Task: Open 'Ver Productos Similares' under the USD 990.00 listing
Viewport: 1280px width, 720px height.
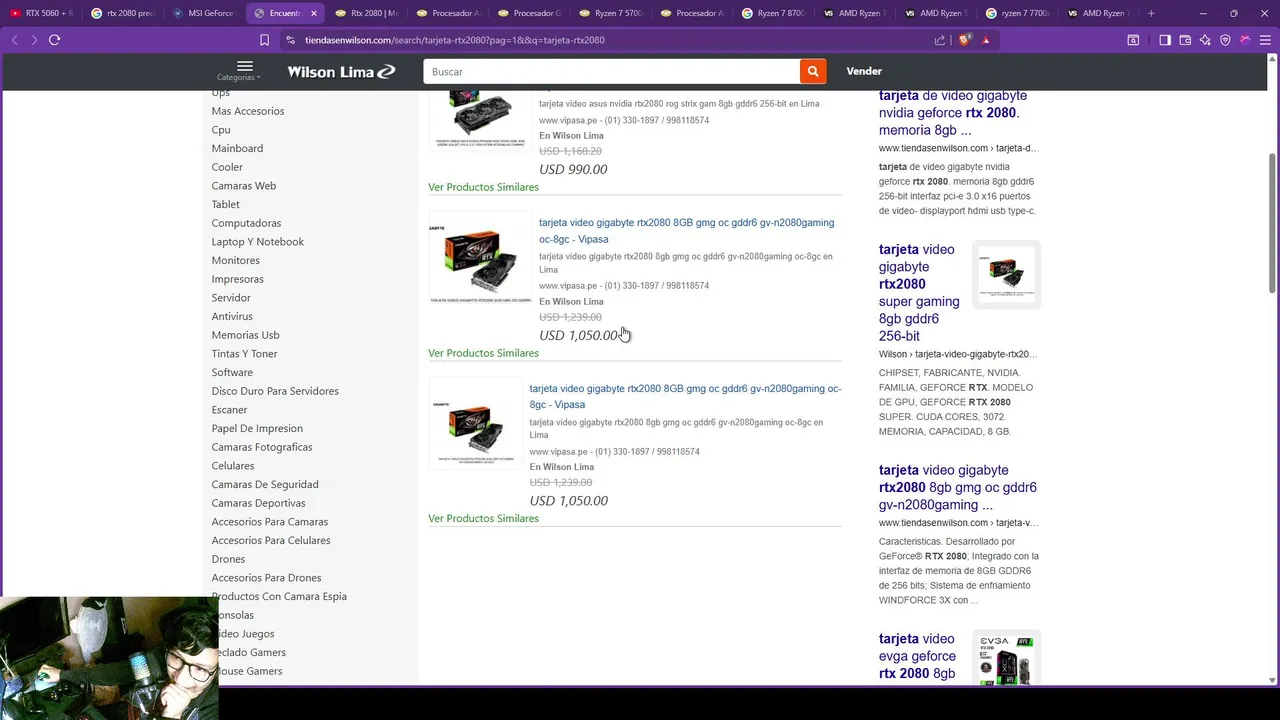Action: tap(483, 187)
